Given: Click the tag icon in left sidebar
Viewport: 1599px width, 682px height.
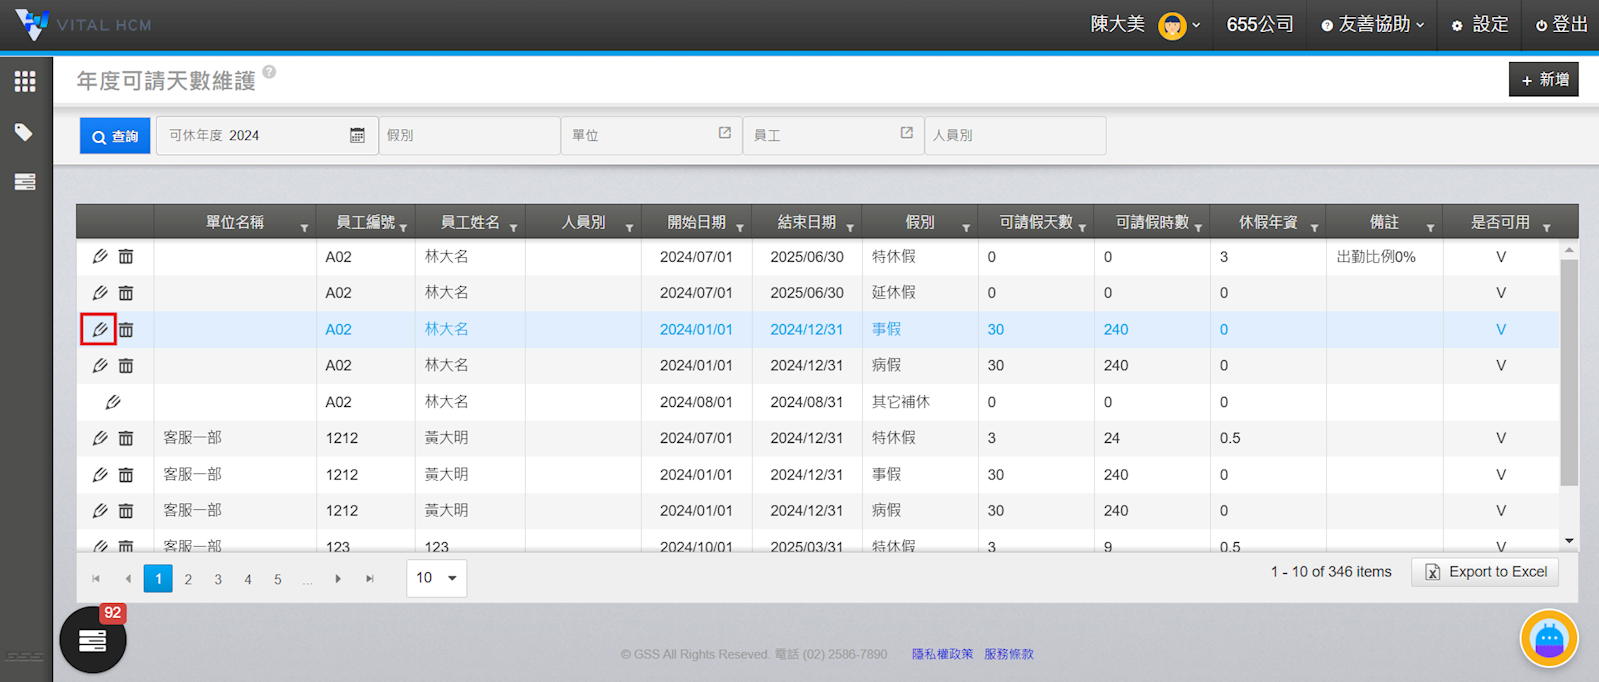Looking at the screenshot, I should coord(24,132).
